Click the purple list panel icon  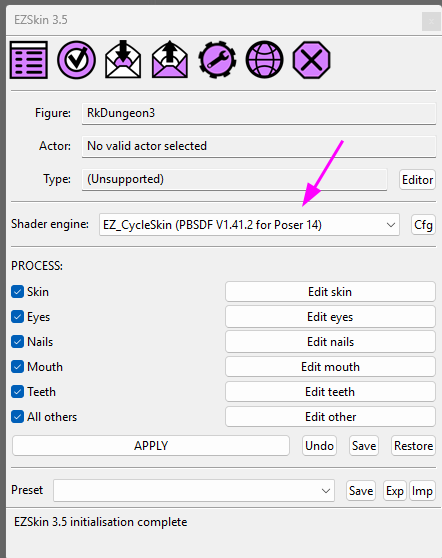click(x=29, y=60)
